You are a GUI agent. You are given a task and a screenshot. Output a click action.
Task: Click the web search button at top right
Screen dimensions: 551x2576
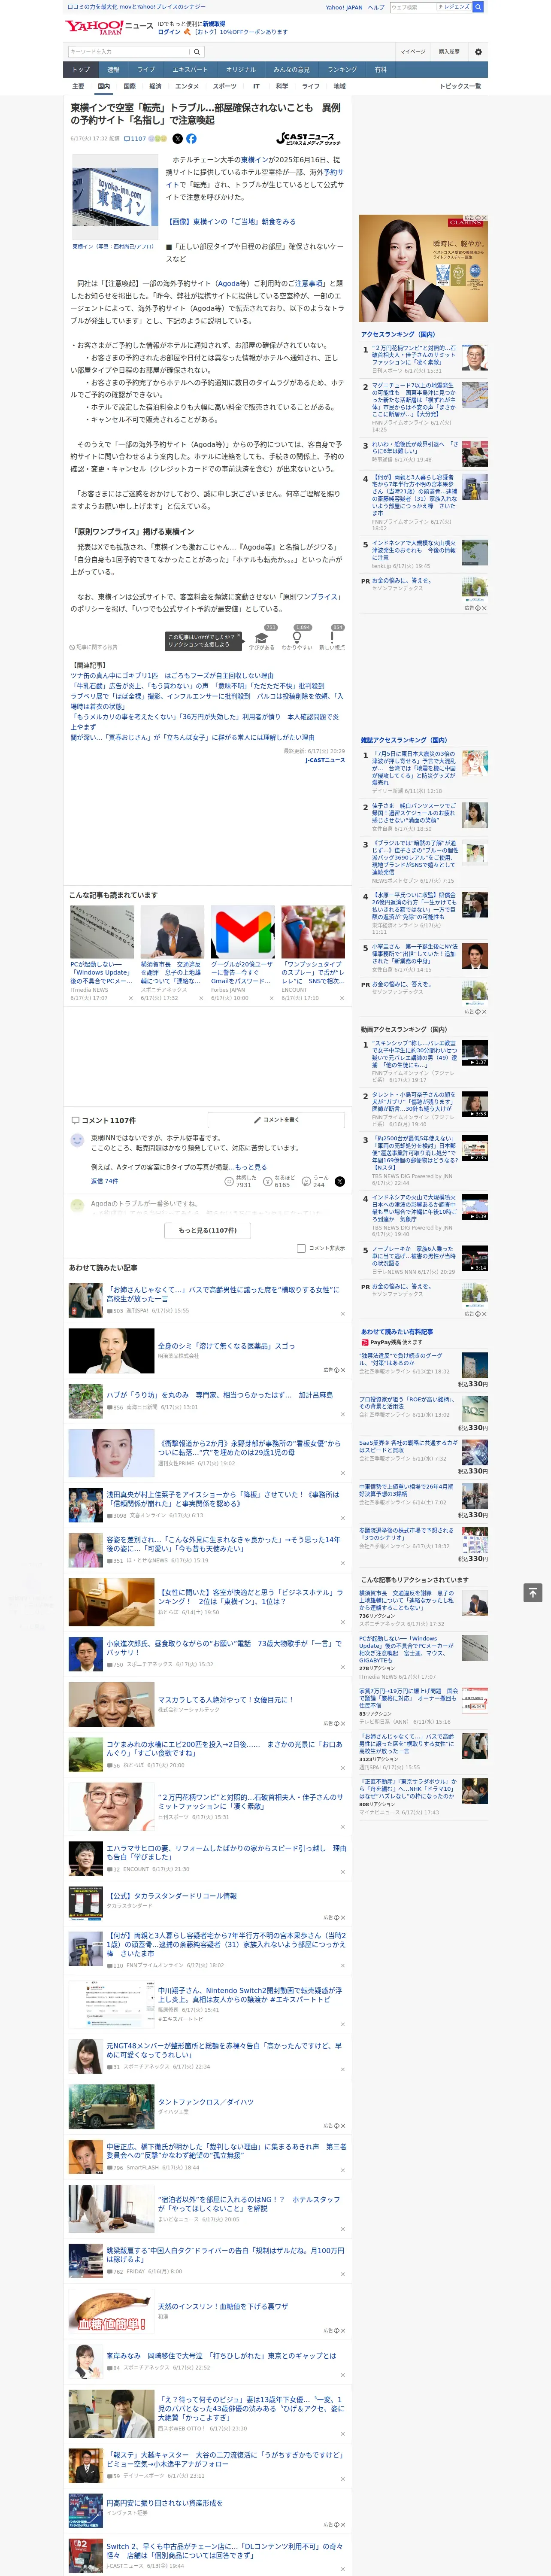pos(478,7)
